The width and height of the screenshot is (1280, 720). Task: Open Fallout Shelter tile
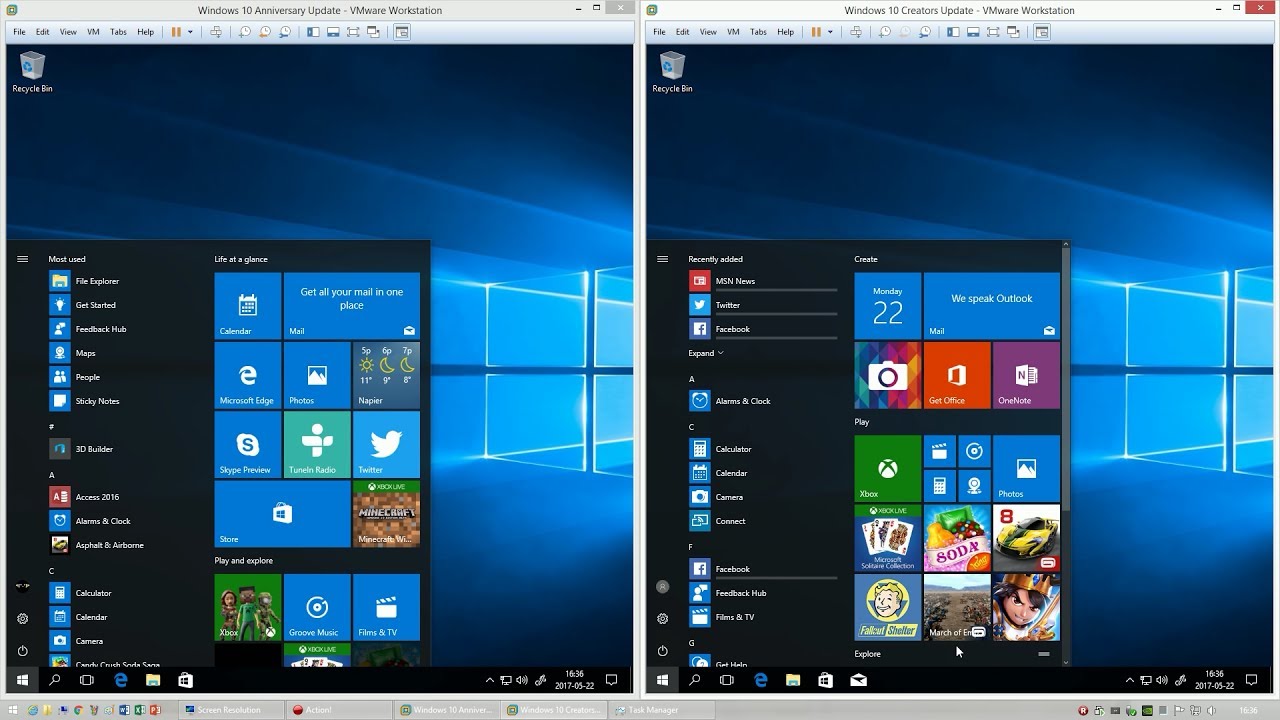click(x=887, y=607)
